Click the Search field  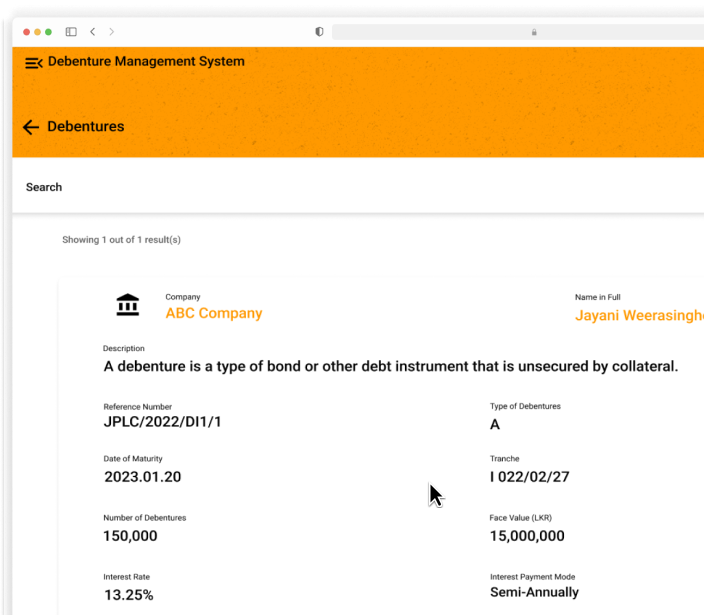[358, 187]
